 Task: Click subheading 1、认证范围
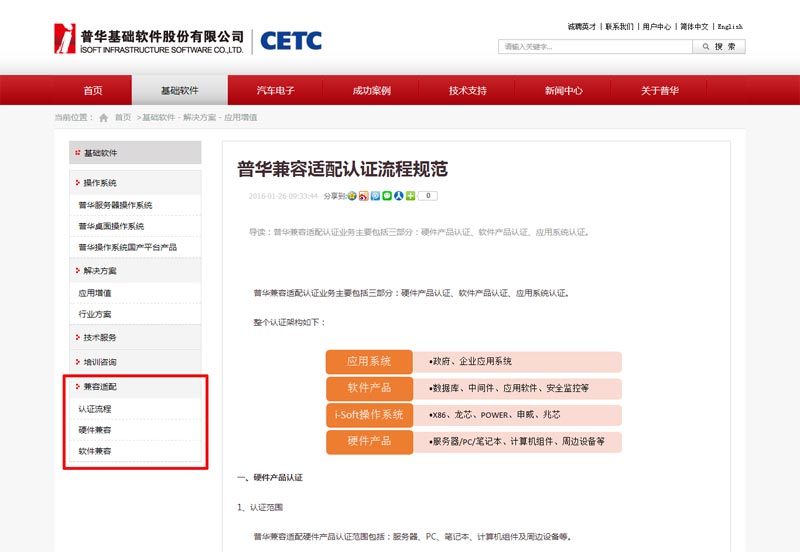(260, 507)
